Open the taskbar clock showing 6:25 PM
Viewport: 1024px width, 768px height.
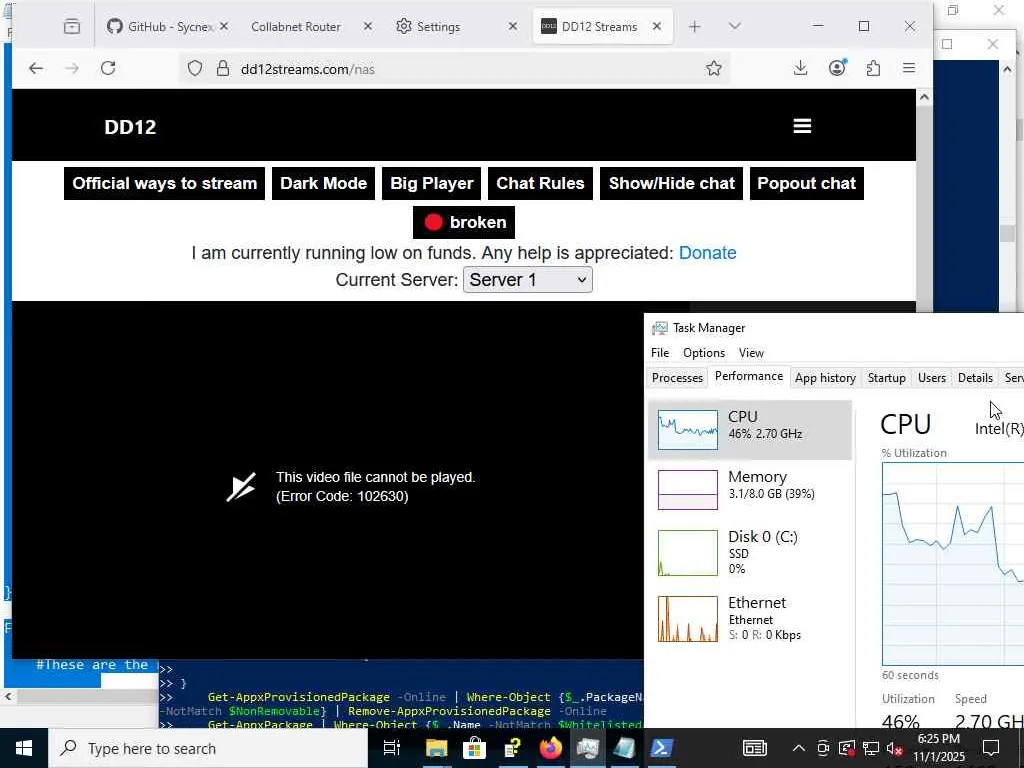pyautogui.click(x=939, y=748)
